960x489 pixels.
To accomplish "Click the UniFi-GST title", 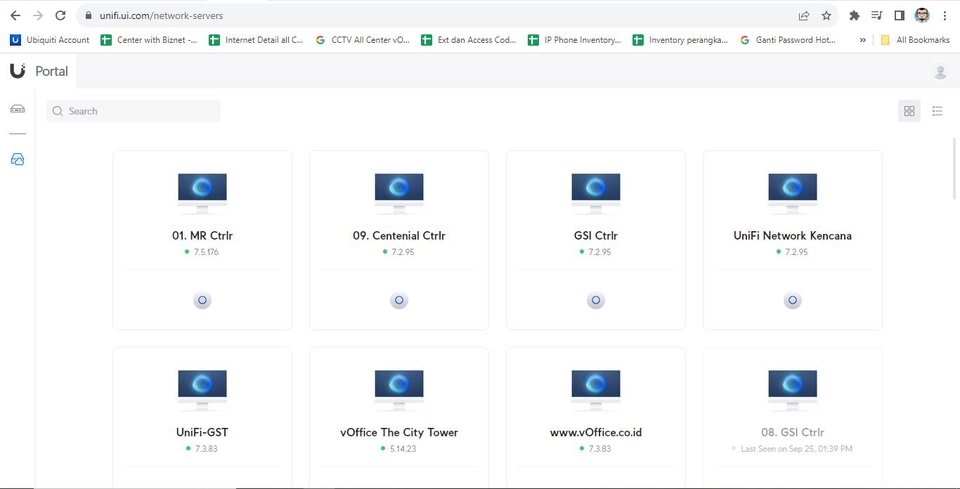I will click(x=202, y=432).
